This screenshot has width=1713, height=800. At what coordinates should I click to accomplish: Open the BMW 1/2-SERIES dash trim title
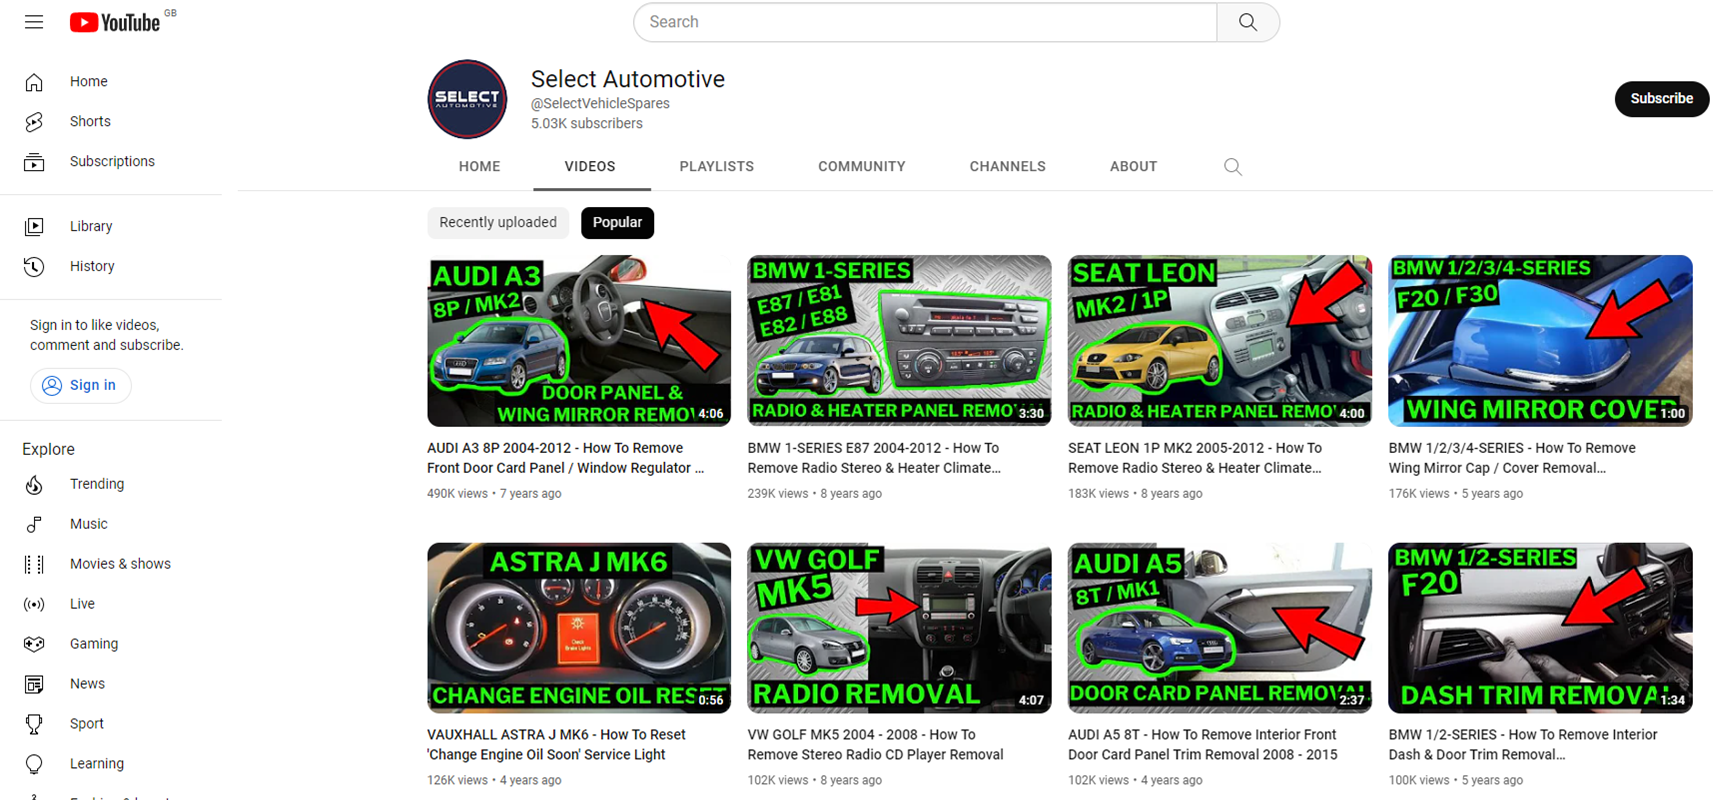coord(1523,745)
